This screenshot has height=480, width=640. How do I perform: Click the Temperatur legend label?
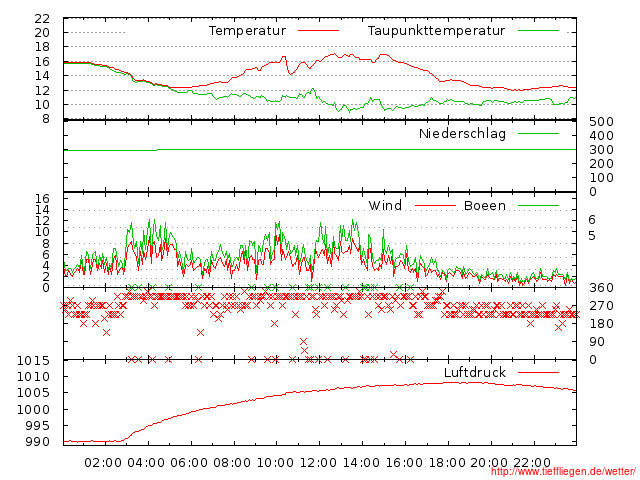click(247, 31)
